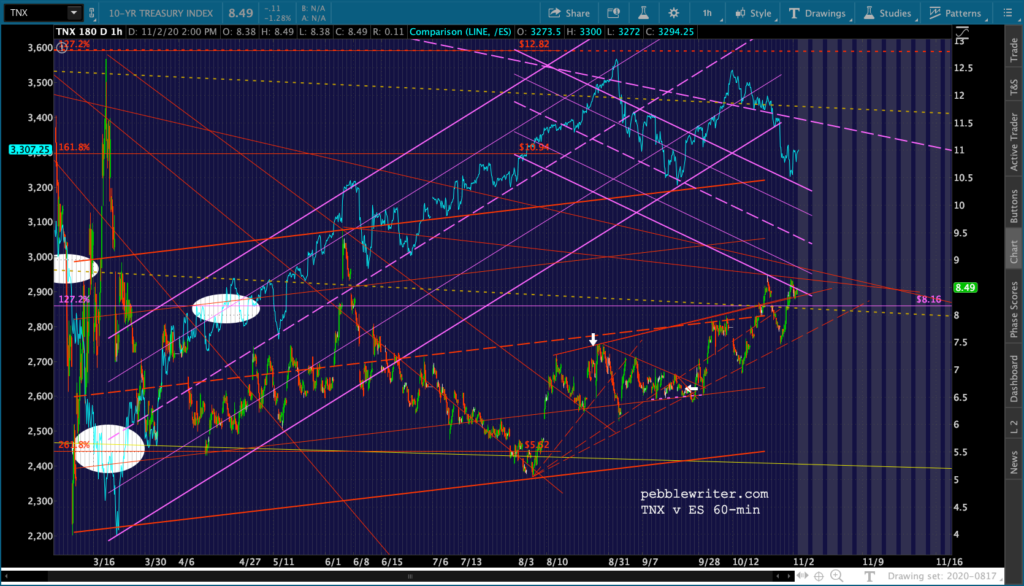Open the Active Trader side tab
The image size is (1024, 586).
click(x=1014, y=142)
